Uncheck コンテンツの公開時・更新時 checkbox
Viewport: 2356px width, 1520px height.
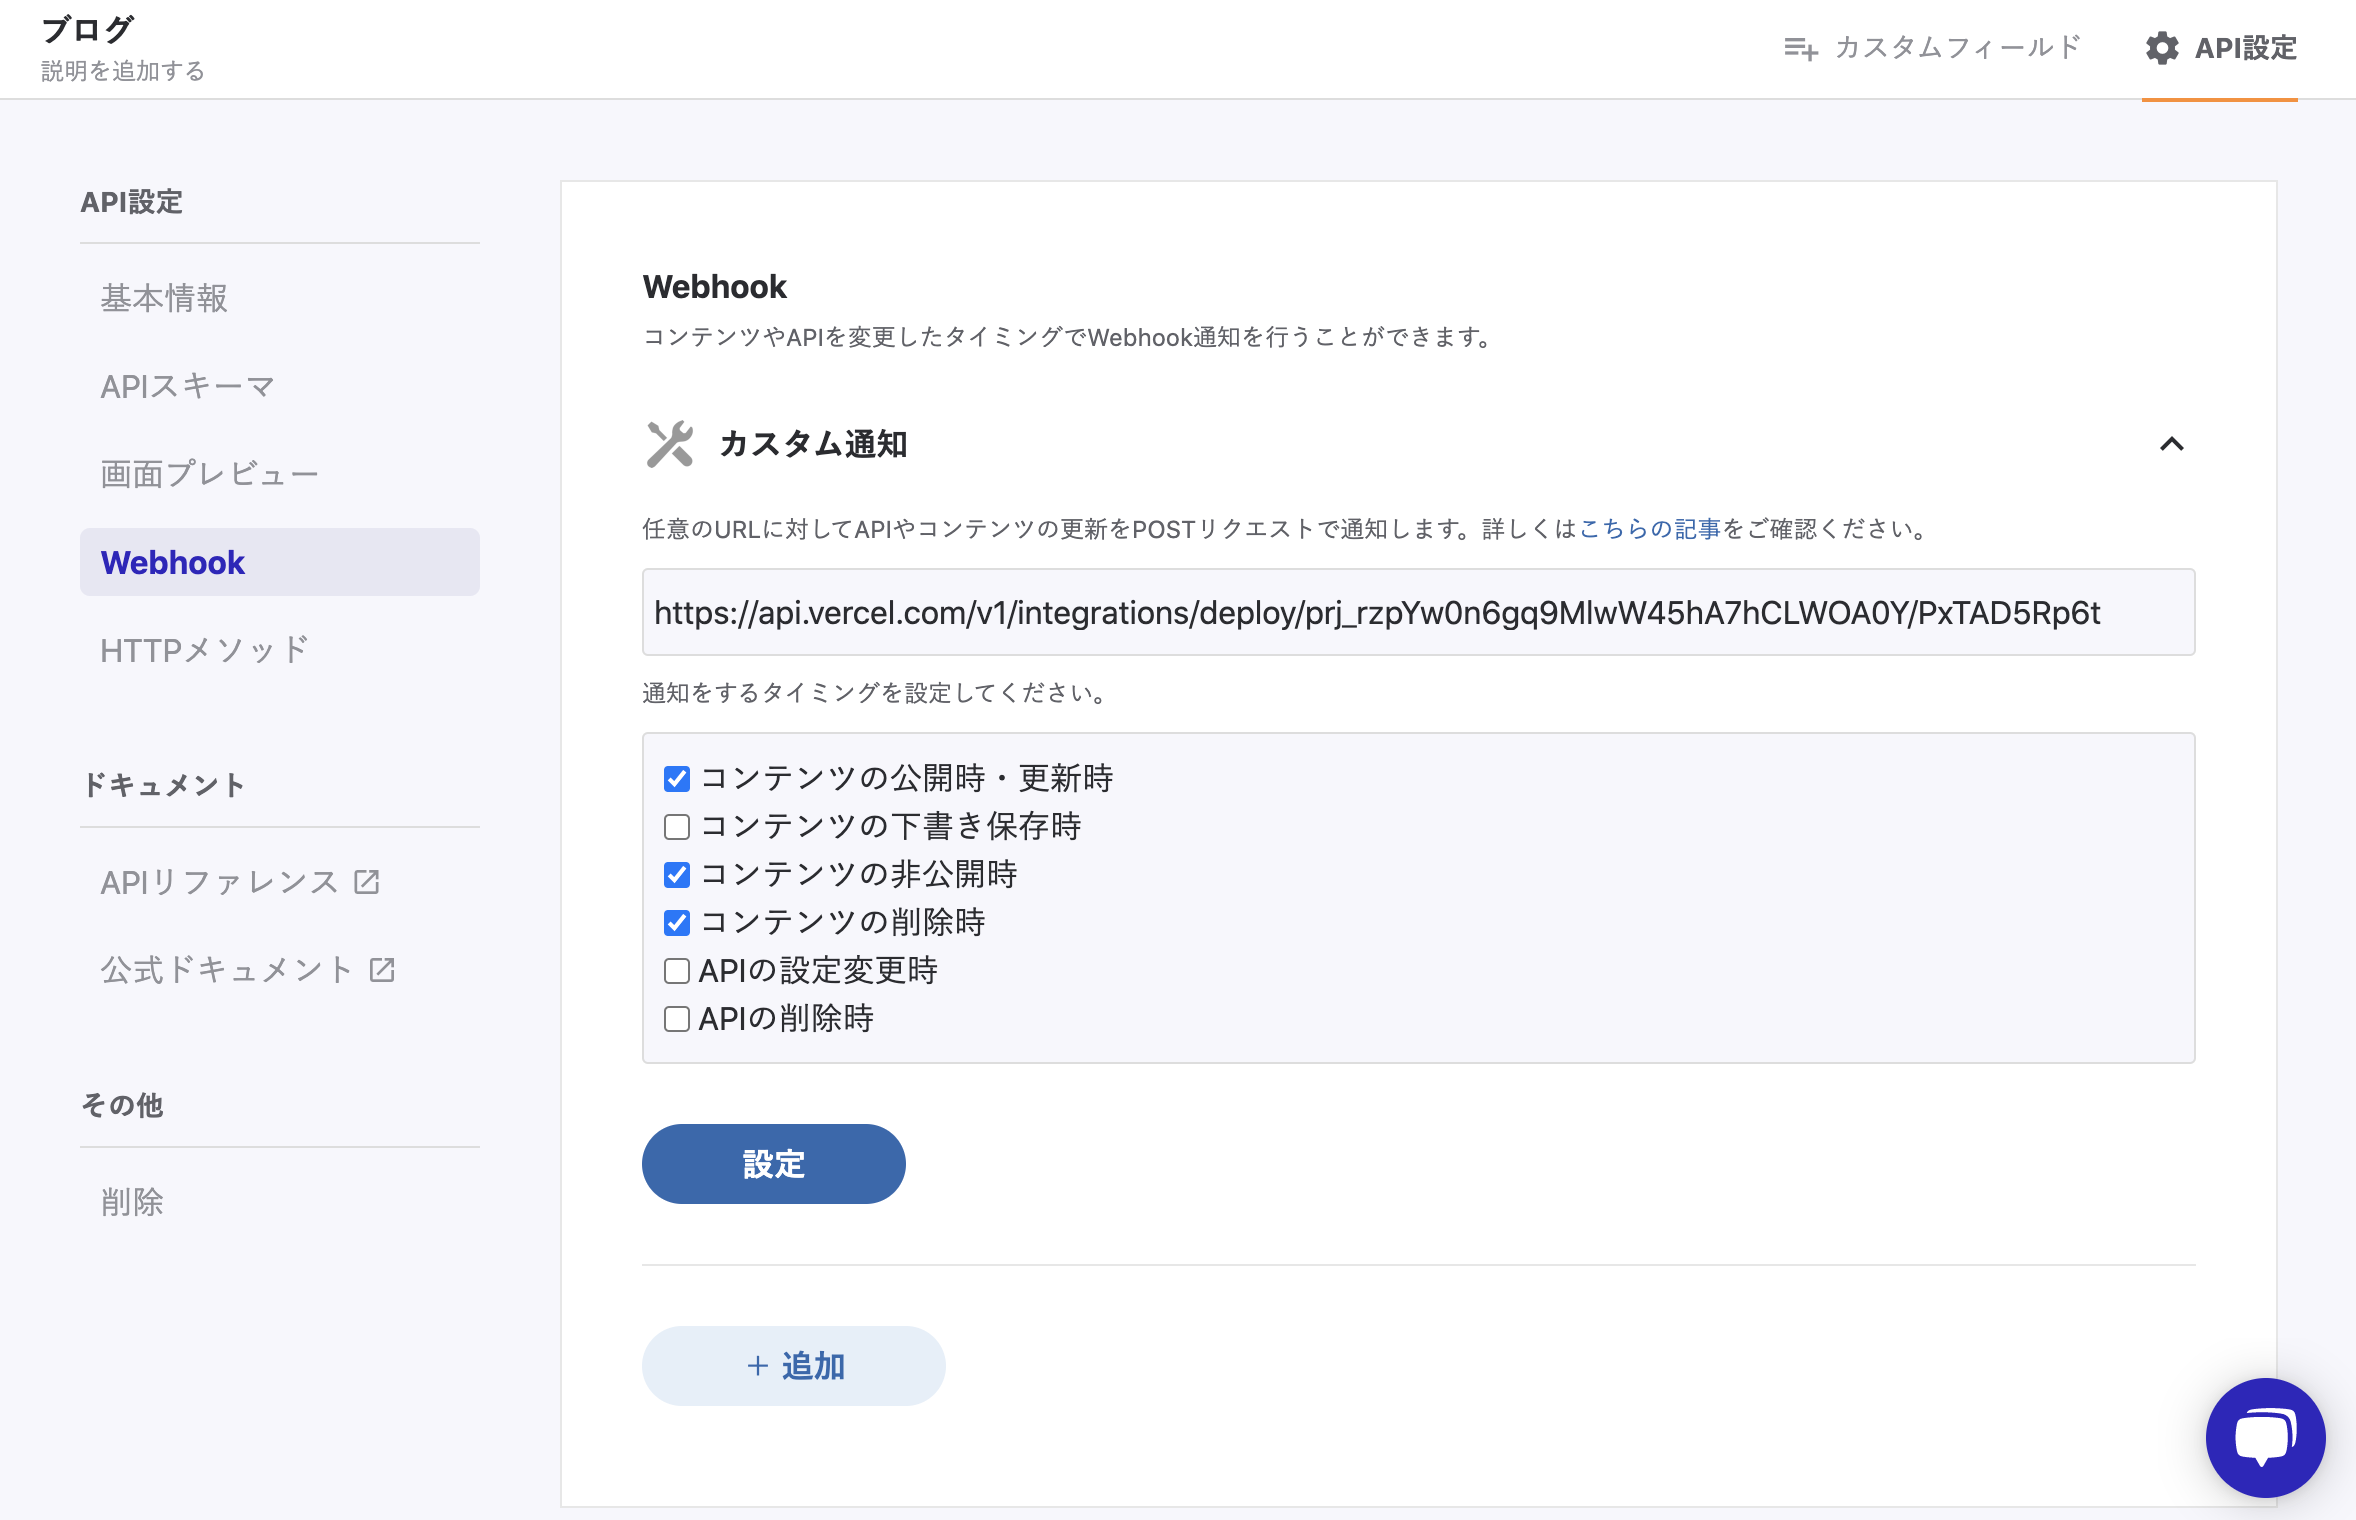pyautogui.click(x=677, y=779)
